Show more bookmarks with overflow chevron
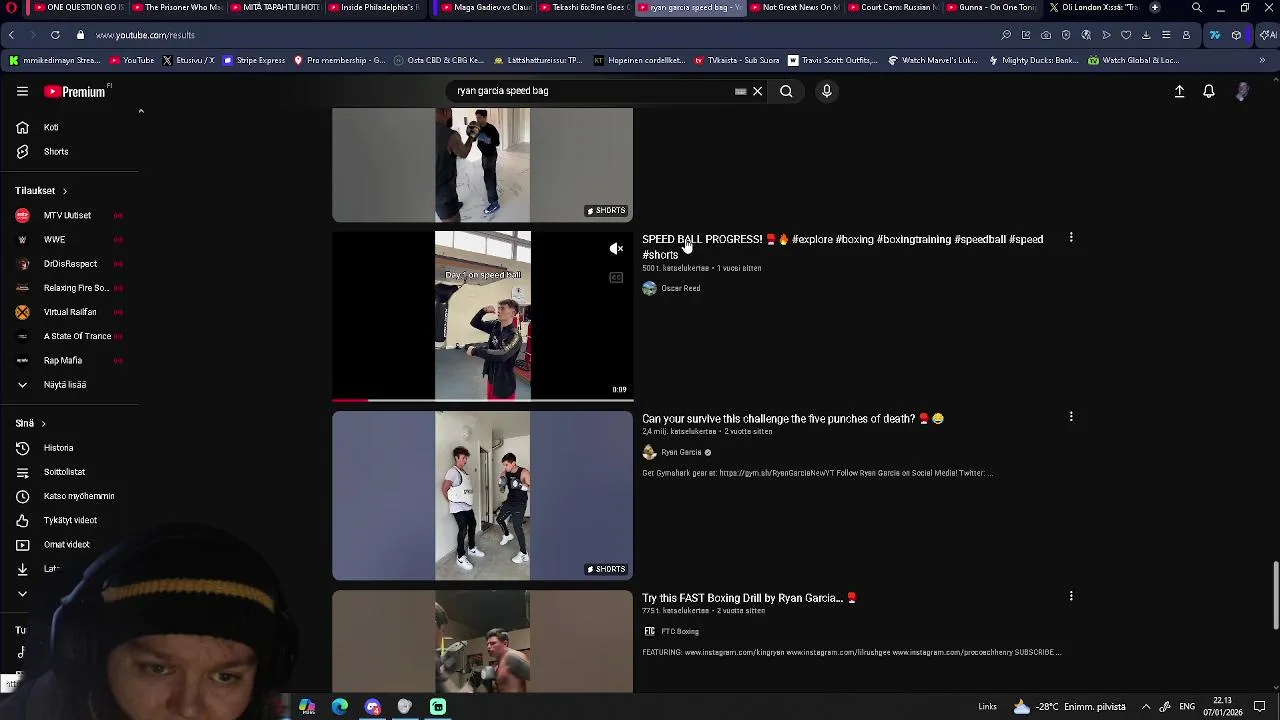Screen dimensions: 1280x720 tap(1262, 60)
